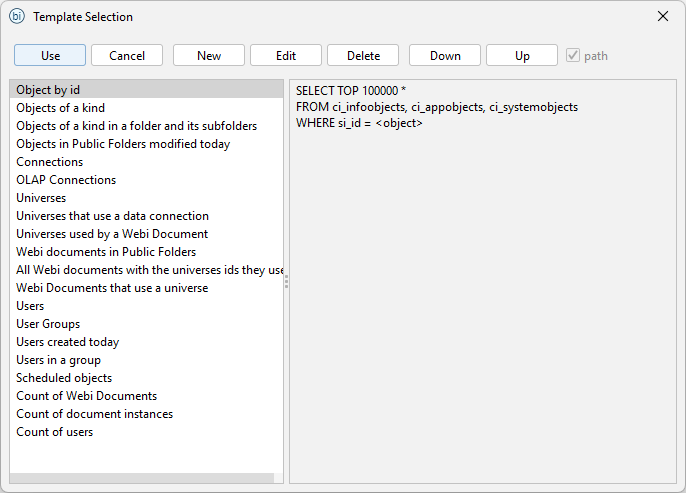This screenshot has height=493, width=686.
Task: Toggle the path checkbox
Action: coord(573,56)
